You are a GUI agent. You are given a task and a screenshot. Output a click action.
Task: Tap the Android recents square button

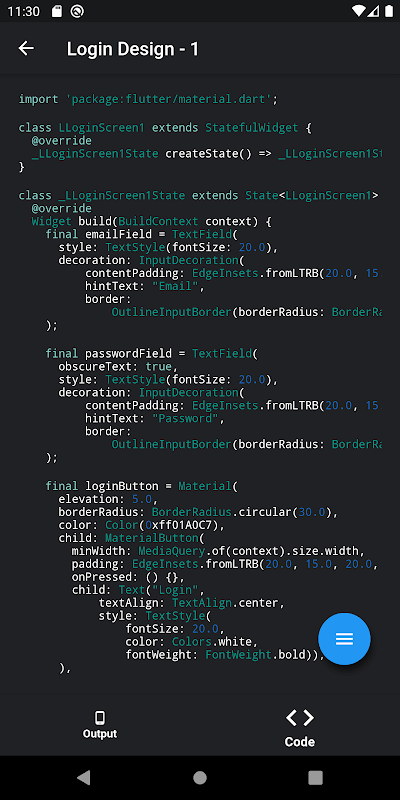315,778
